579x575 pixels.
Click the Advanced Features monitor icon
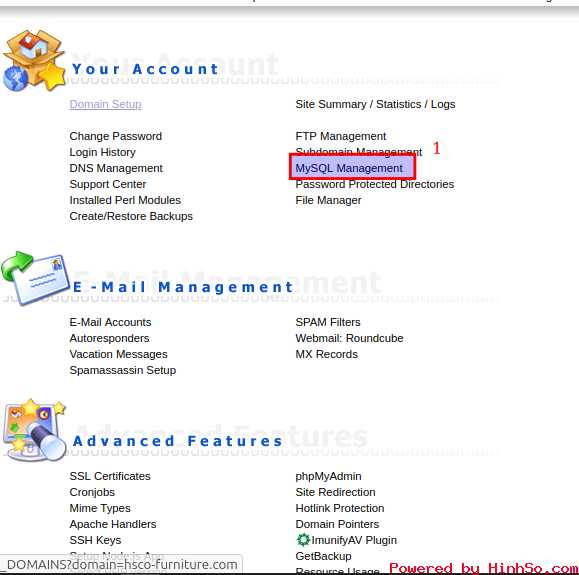[x=34, y=430]
